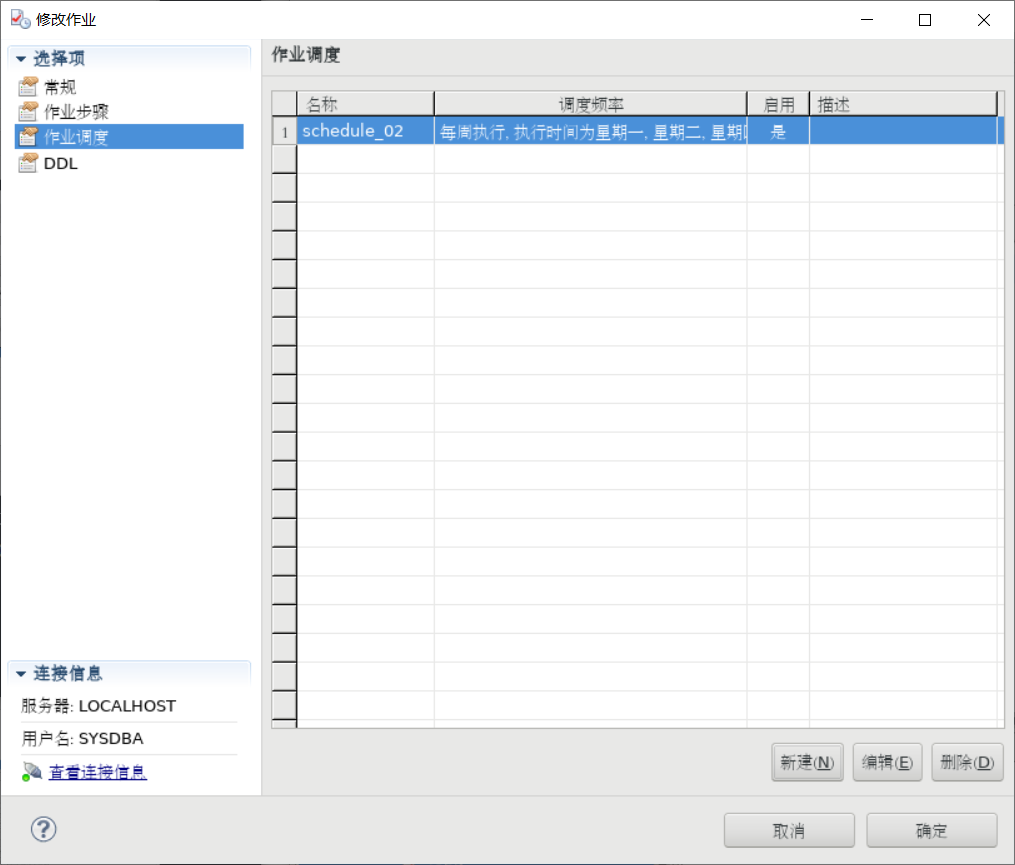The height and width of the screenshot is (865, 1015).
Task: Collapse the 连接信息 section
Action: 21,674
